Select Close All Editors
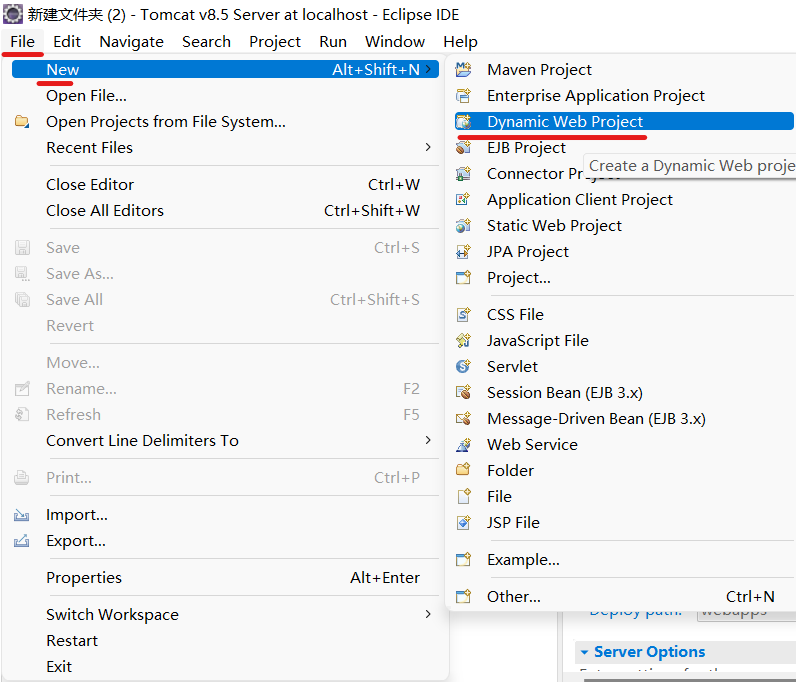Image resolution: width=796 pixels, height=682 pixels. (x=105, y=211)
